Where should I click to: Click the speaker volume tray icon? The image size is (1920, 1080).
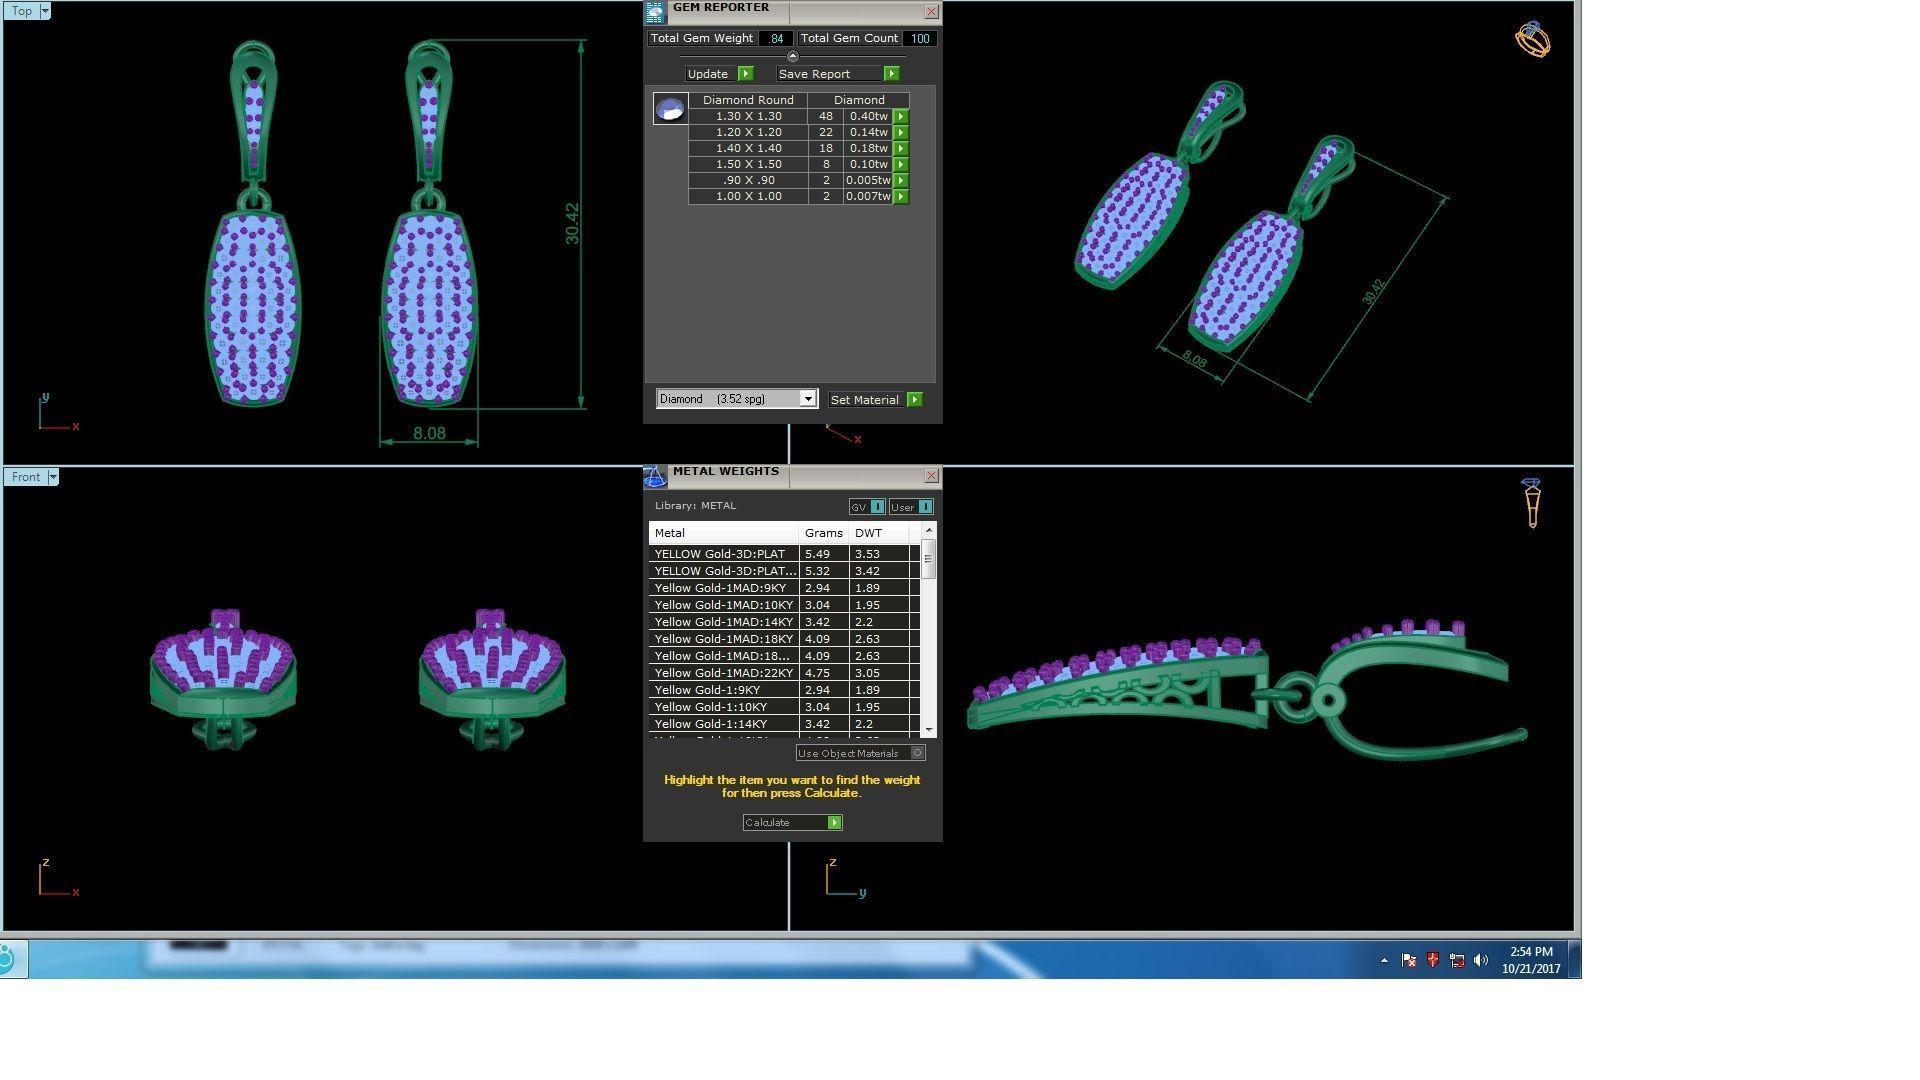[1481, 960]
